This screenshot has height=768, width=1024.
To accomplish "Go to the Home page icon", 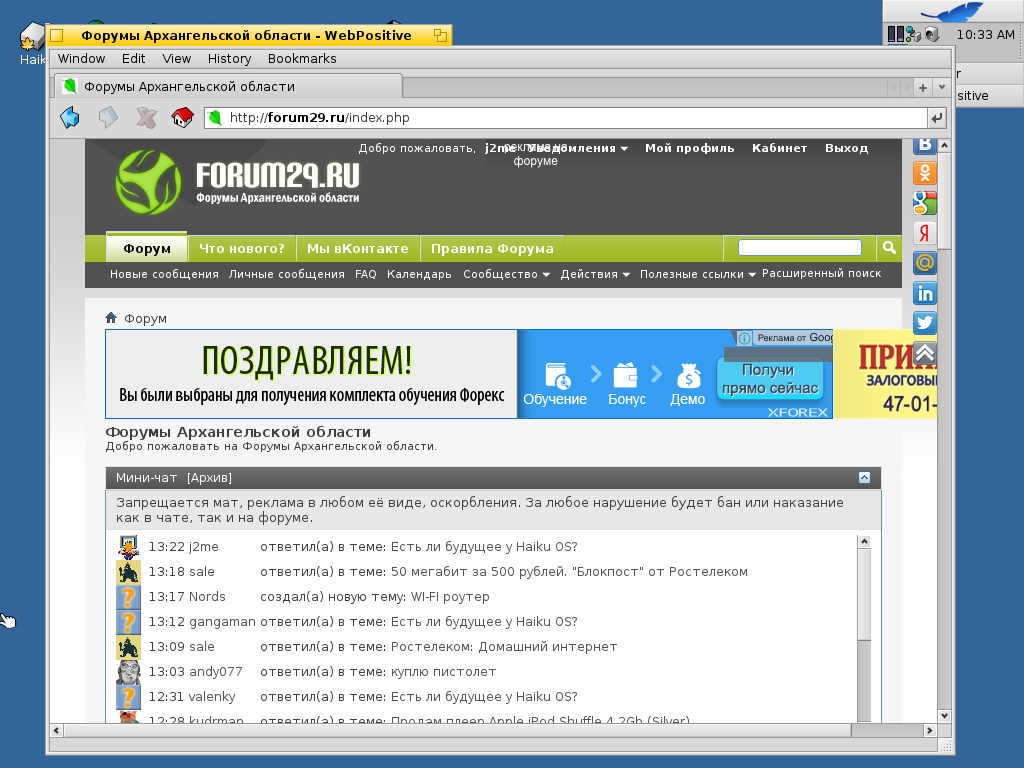I will [183, 118].
